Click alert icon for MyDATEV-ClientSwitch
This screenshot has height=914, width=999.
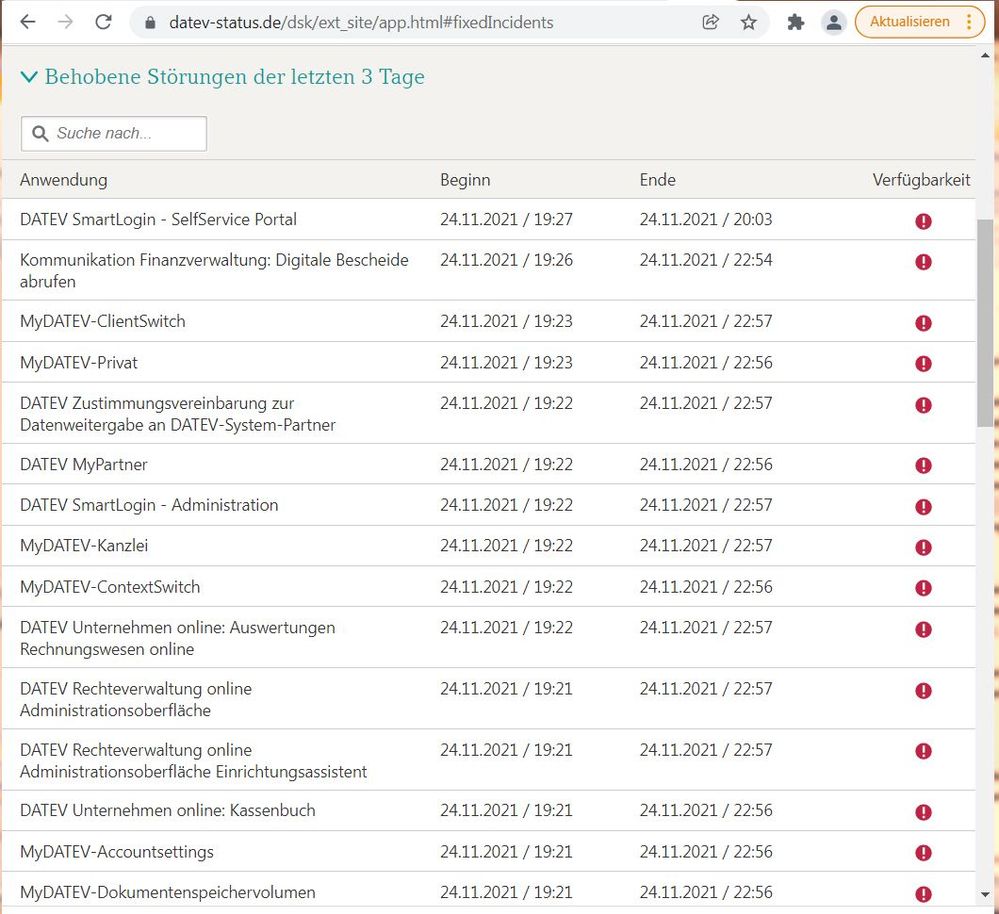[x=923, y=323]
